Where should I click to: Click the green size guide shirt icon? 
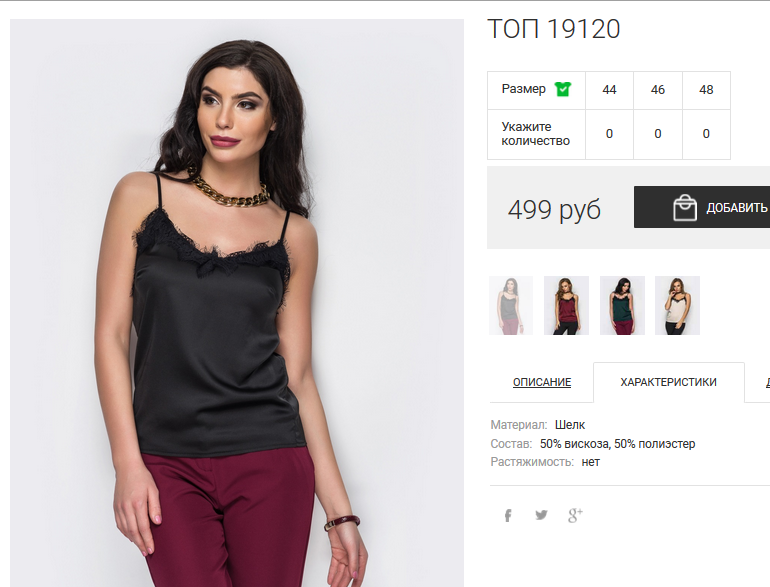coord(562,89)
